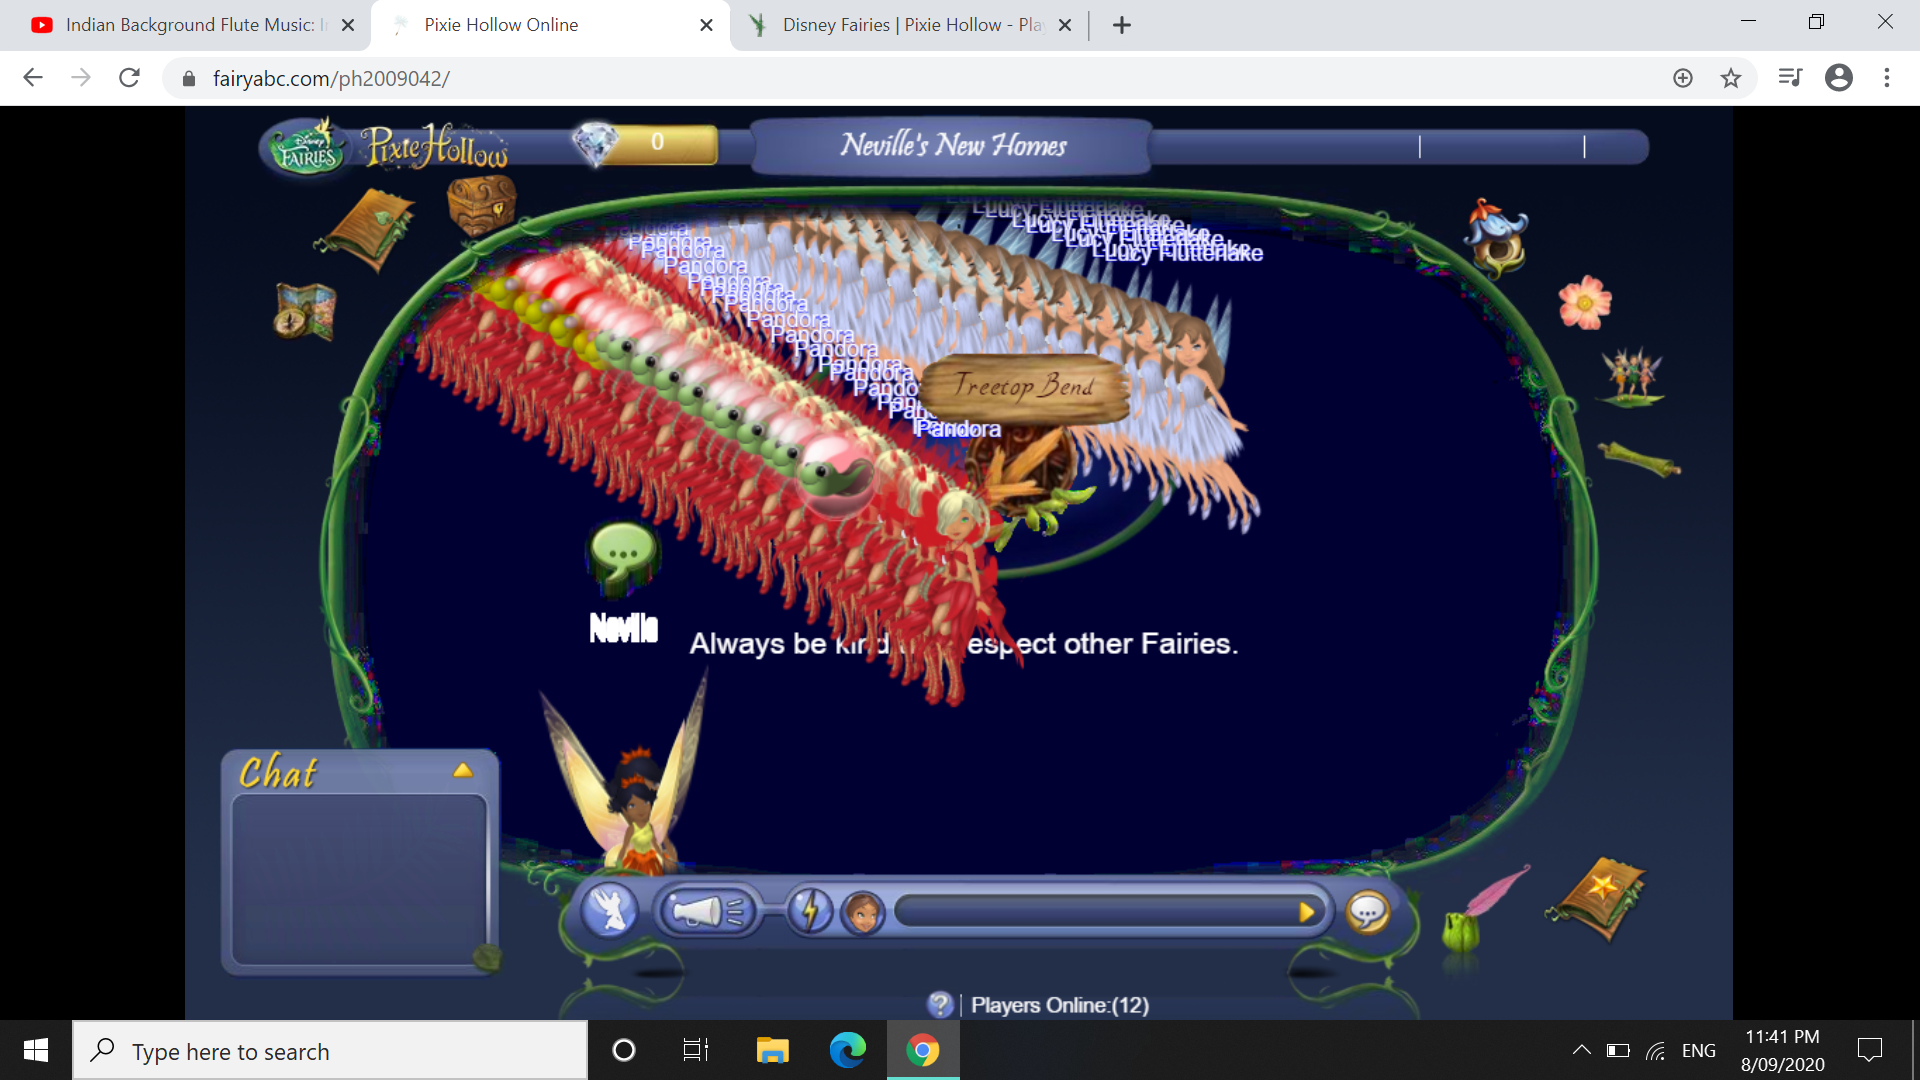
Task: Switch to the Disney Fairies Pixie Hollow tab
Action: [900, 25]
